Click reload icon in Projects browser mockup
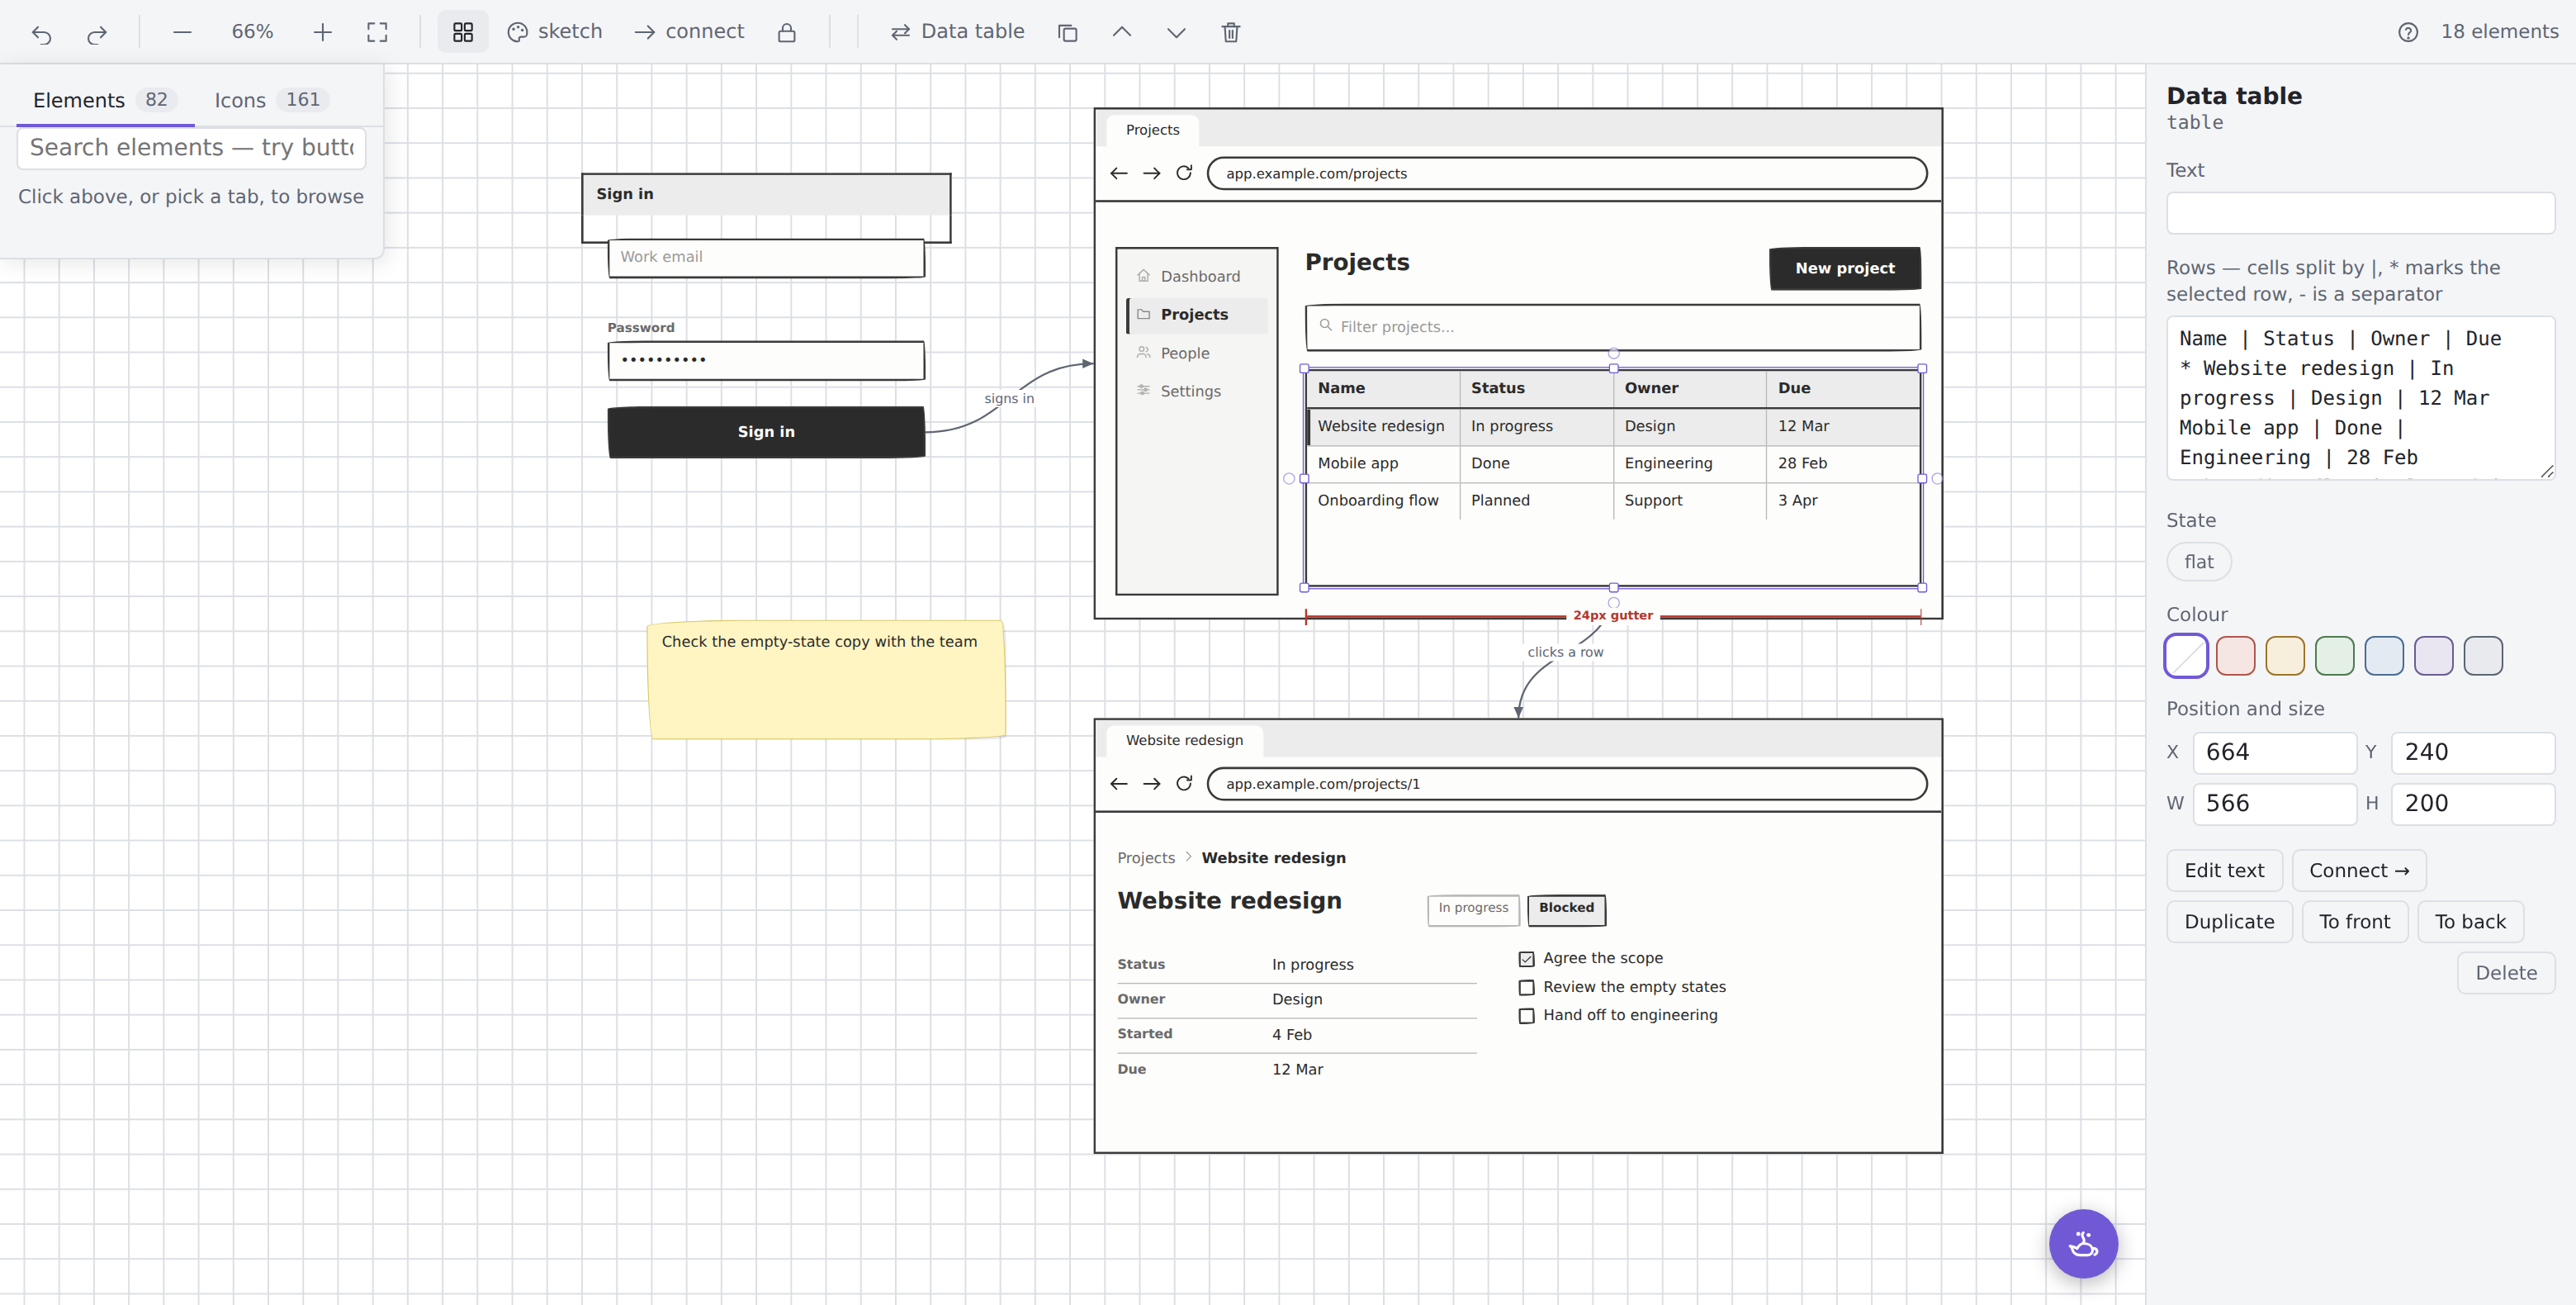Screen dimensions: 2576x1305 click(1184, 173)
